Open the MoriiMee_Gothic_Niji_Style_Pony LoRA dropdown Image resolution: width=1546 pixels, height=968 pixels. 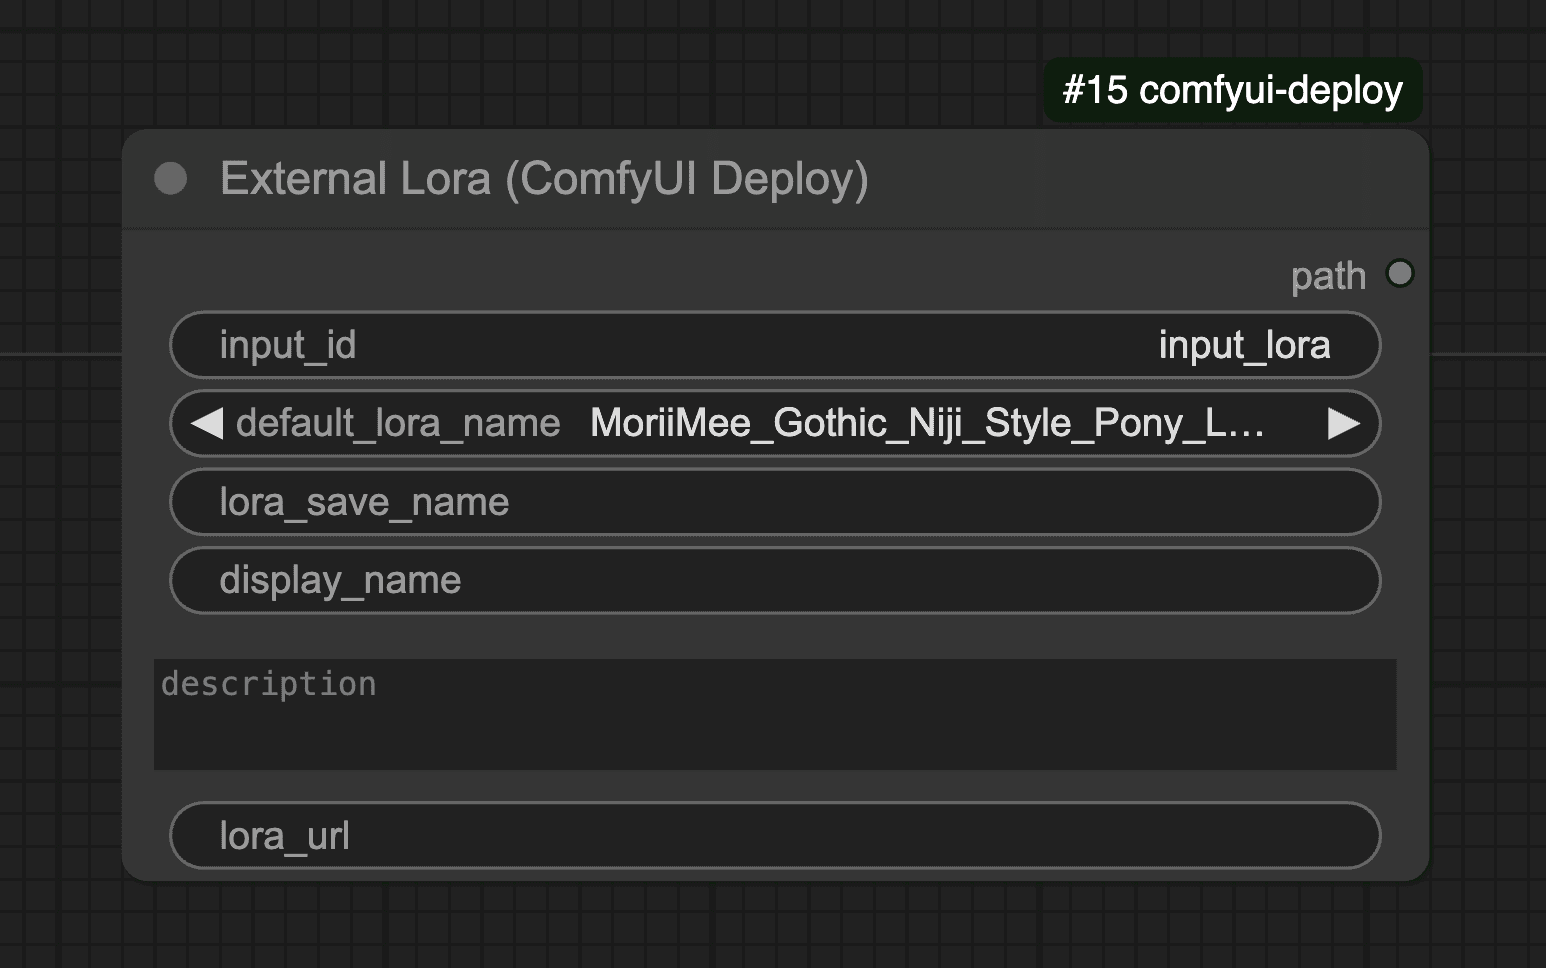[926, 423]
